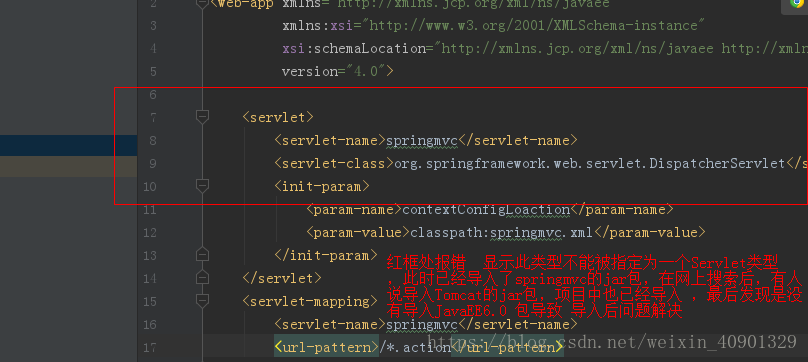Click the contextConfigLoaction parameter name
The width and height of the screenshot is (808, 362).
pyautogui.click(x=485, y=209)
